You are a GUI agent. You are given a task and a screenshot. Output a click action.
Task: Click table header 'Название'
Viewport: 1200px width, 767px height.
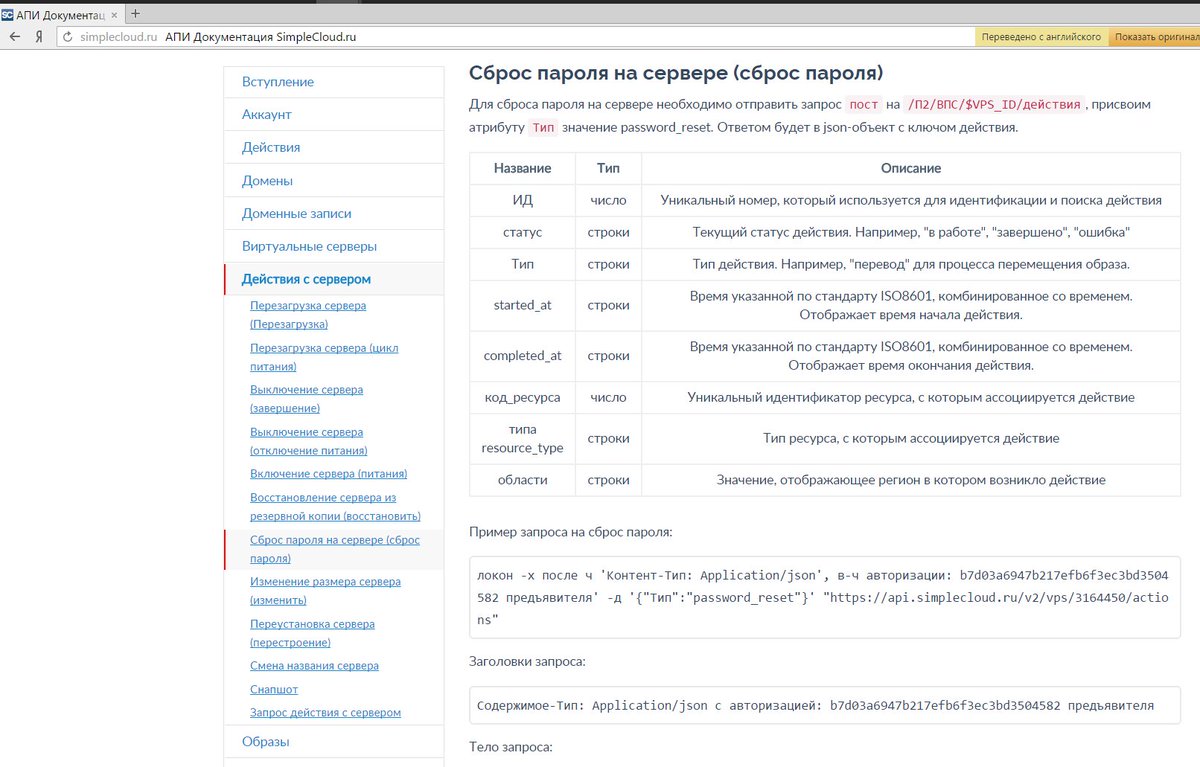[x=522, y=168]
